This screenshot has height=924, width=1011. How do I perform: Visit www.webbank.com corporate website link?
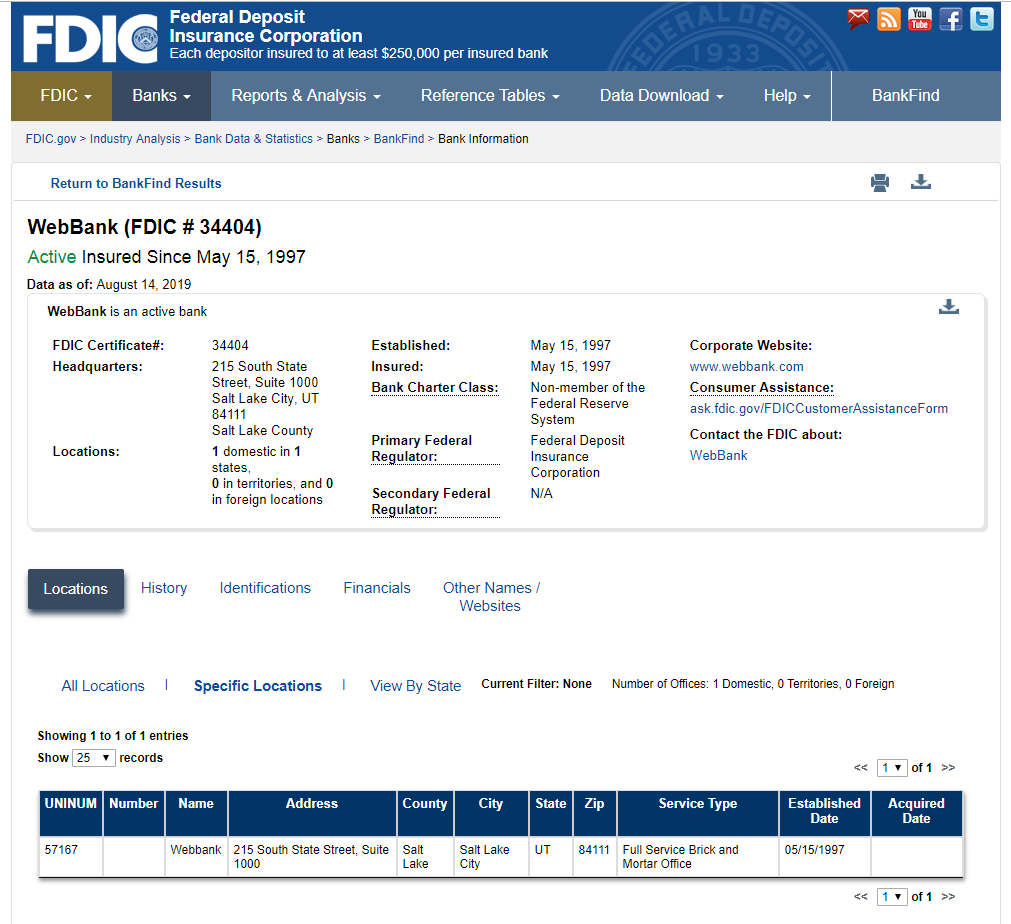747,366
